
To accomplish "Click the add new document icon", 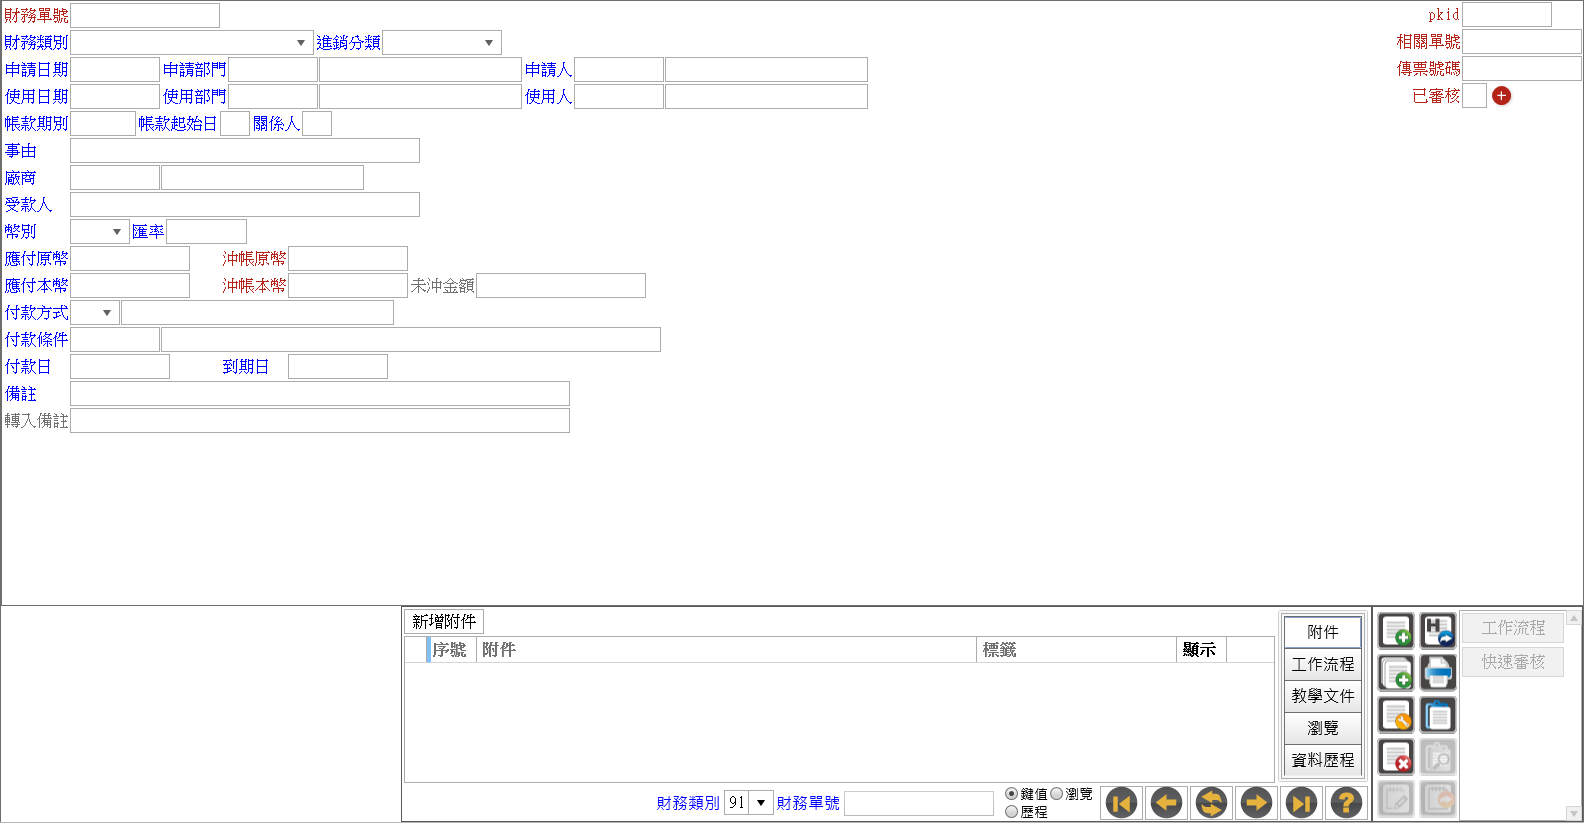I will (1396, 631).
